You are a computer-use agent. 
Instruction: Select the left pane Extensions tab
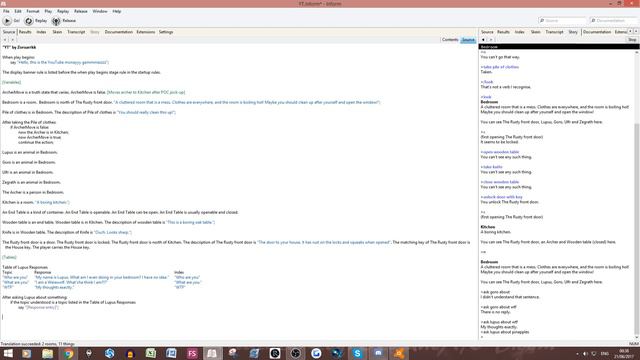click(x=146, y=32)
